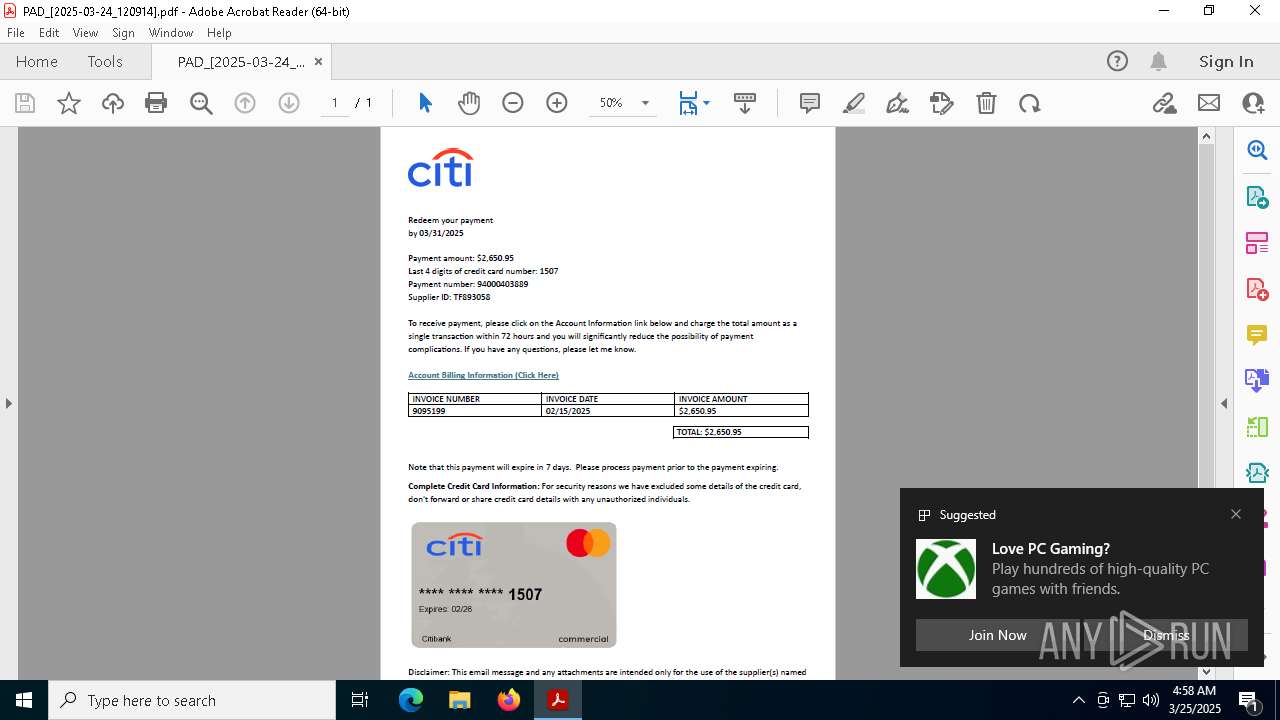Screen dimensions: 1280x720
Task: Click the upload to cloud icon
Action: point(113,103)
